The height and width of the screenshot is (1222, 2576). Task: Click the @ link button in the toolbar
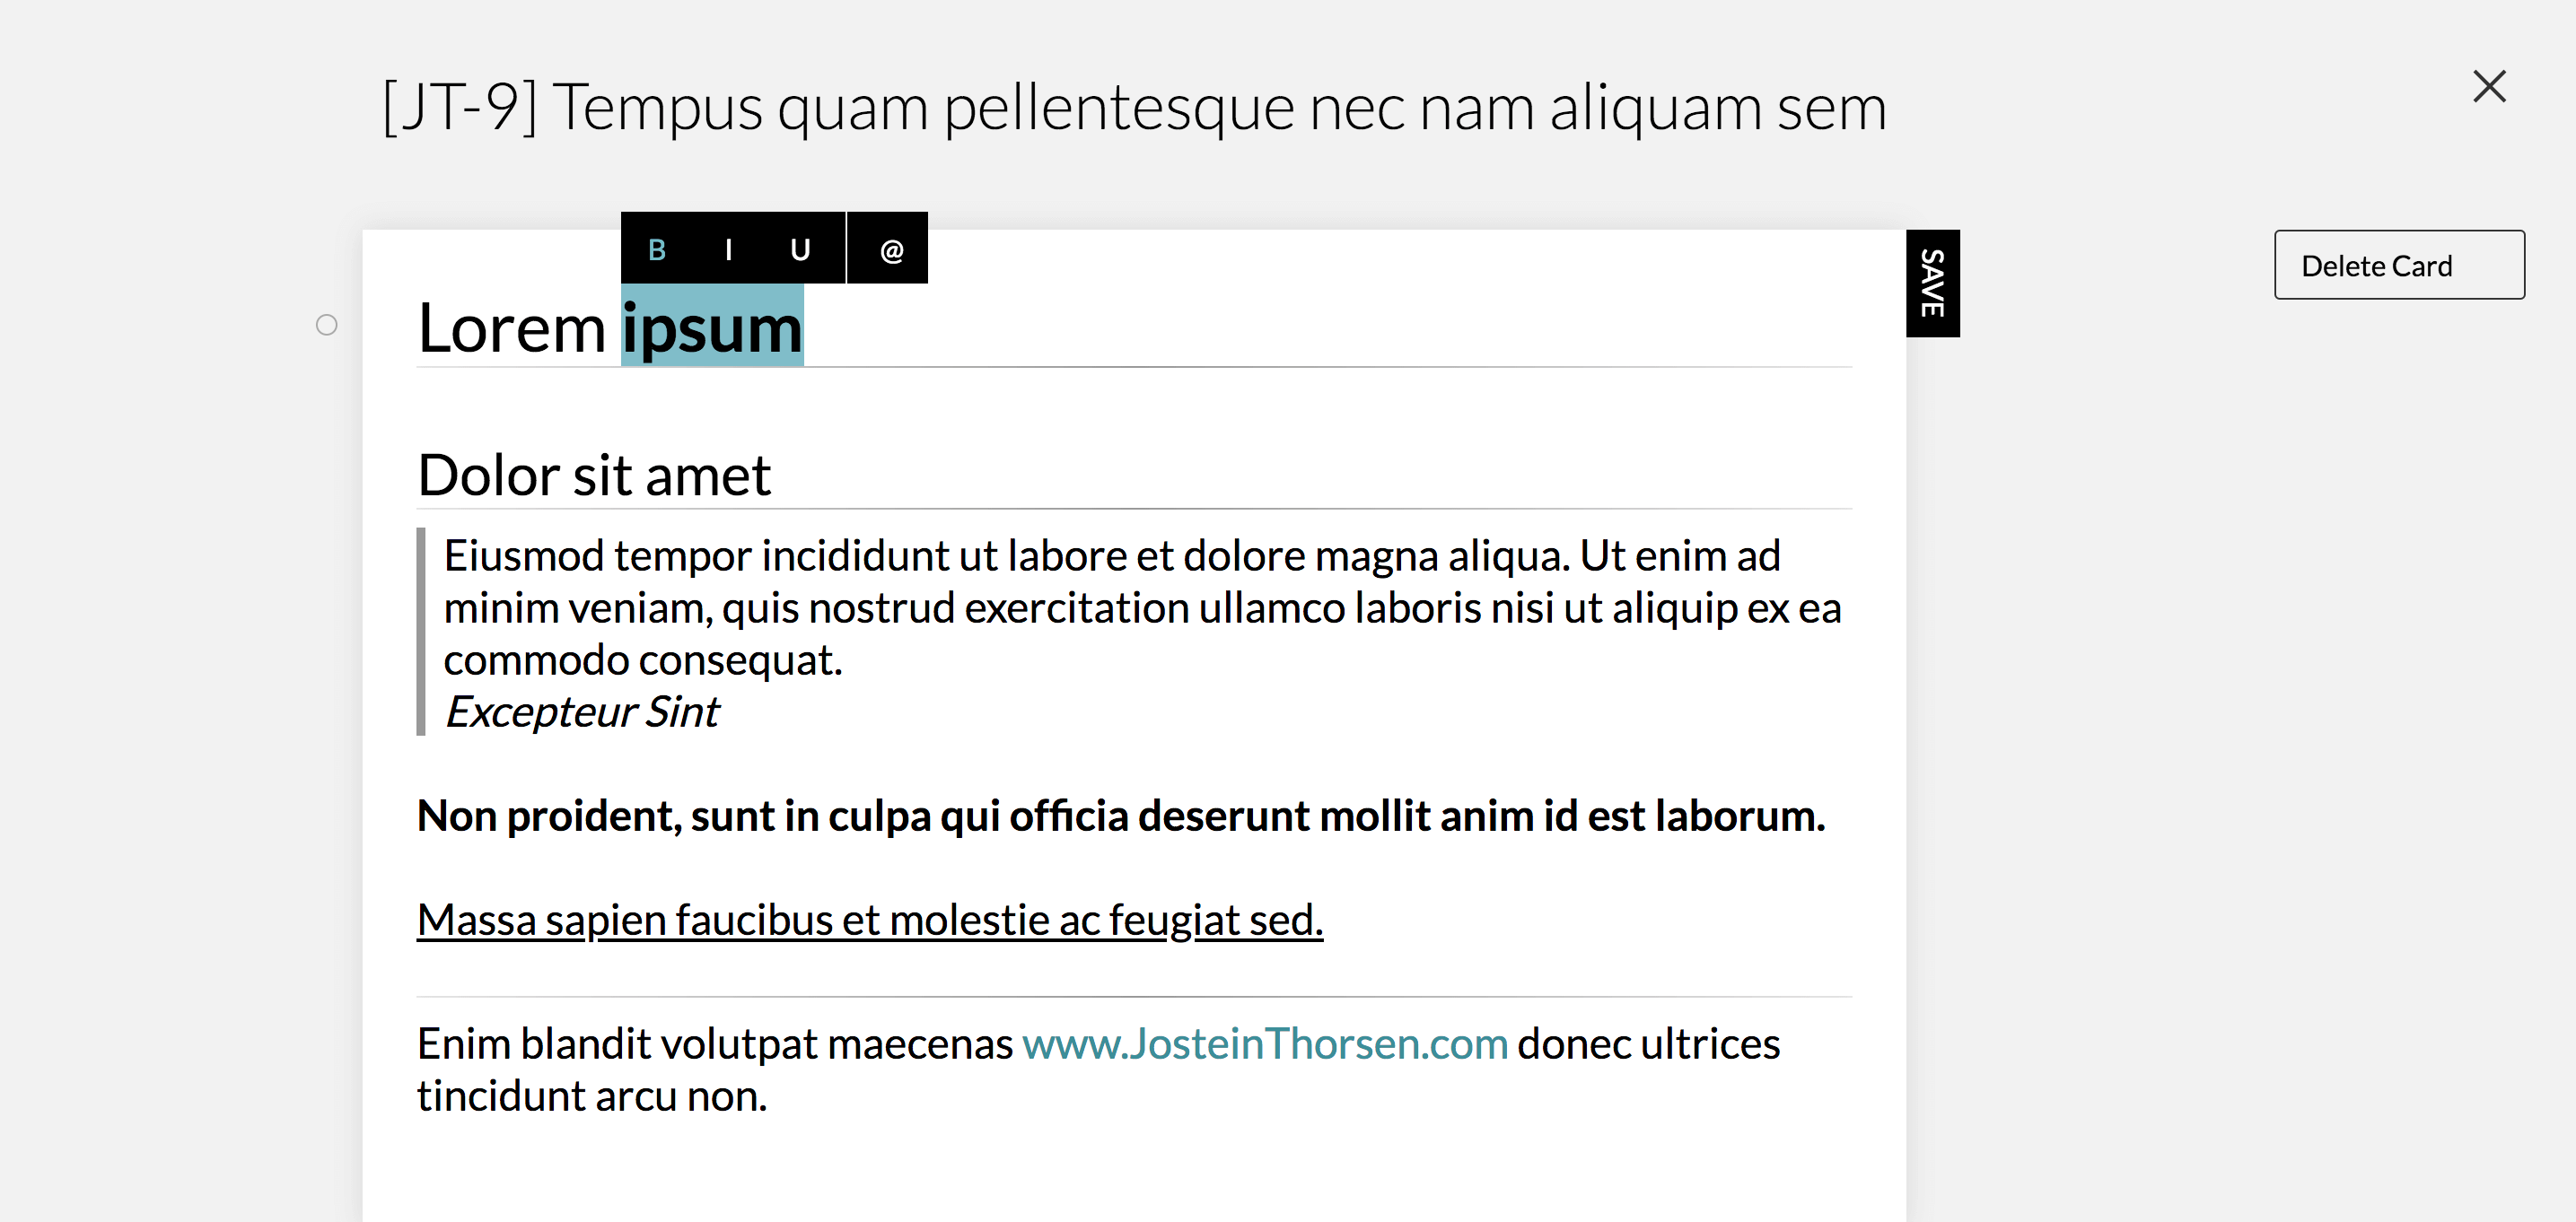pos(891,249)
